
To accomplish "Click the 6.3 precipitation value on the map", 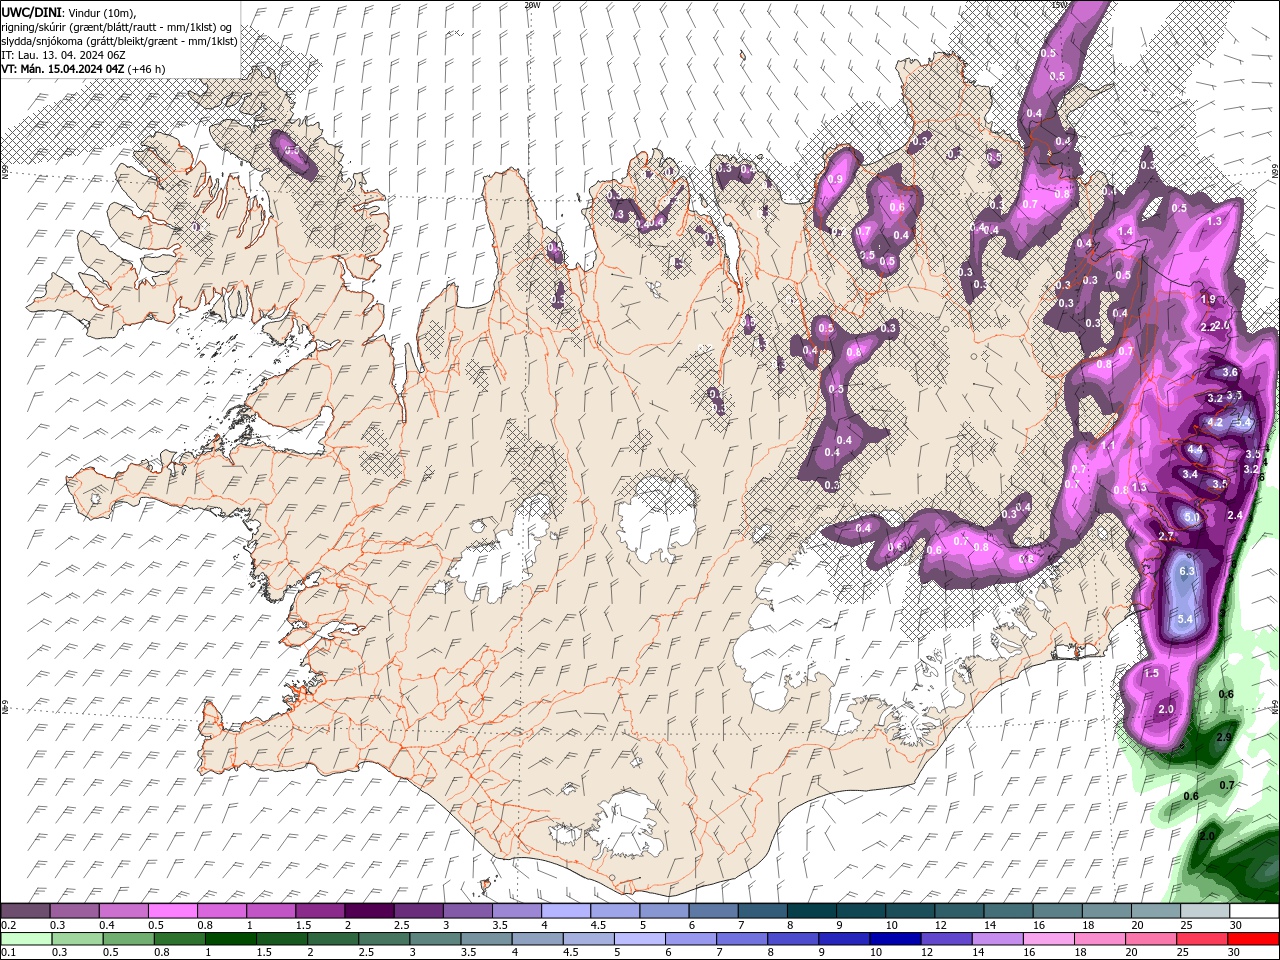I will 1187,571.
